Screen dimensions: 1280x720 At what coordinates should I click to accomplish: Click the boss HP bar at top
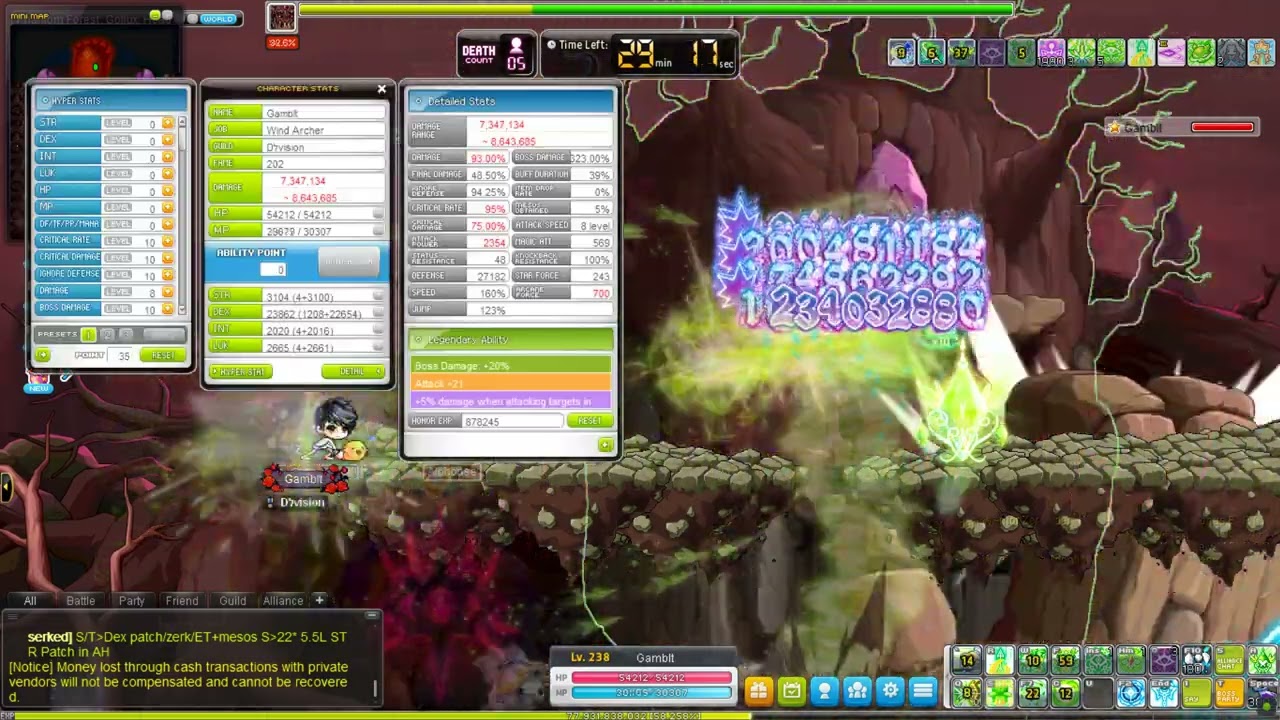(656, 10)
